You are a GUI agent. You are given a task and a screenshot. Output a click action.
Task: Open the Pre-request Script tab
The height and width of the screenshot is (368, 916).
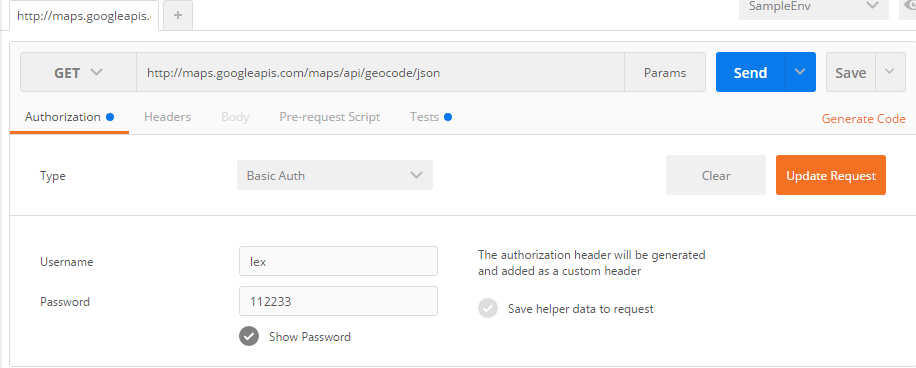pos(329,117)
